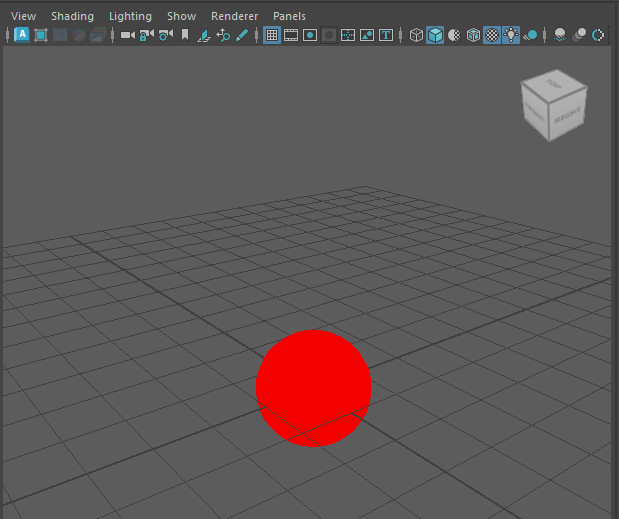This screenshot has width=619, height=519.
Task: Open the Panels menu
Action: click(289, 16)
